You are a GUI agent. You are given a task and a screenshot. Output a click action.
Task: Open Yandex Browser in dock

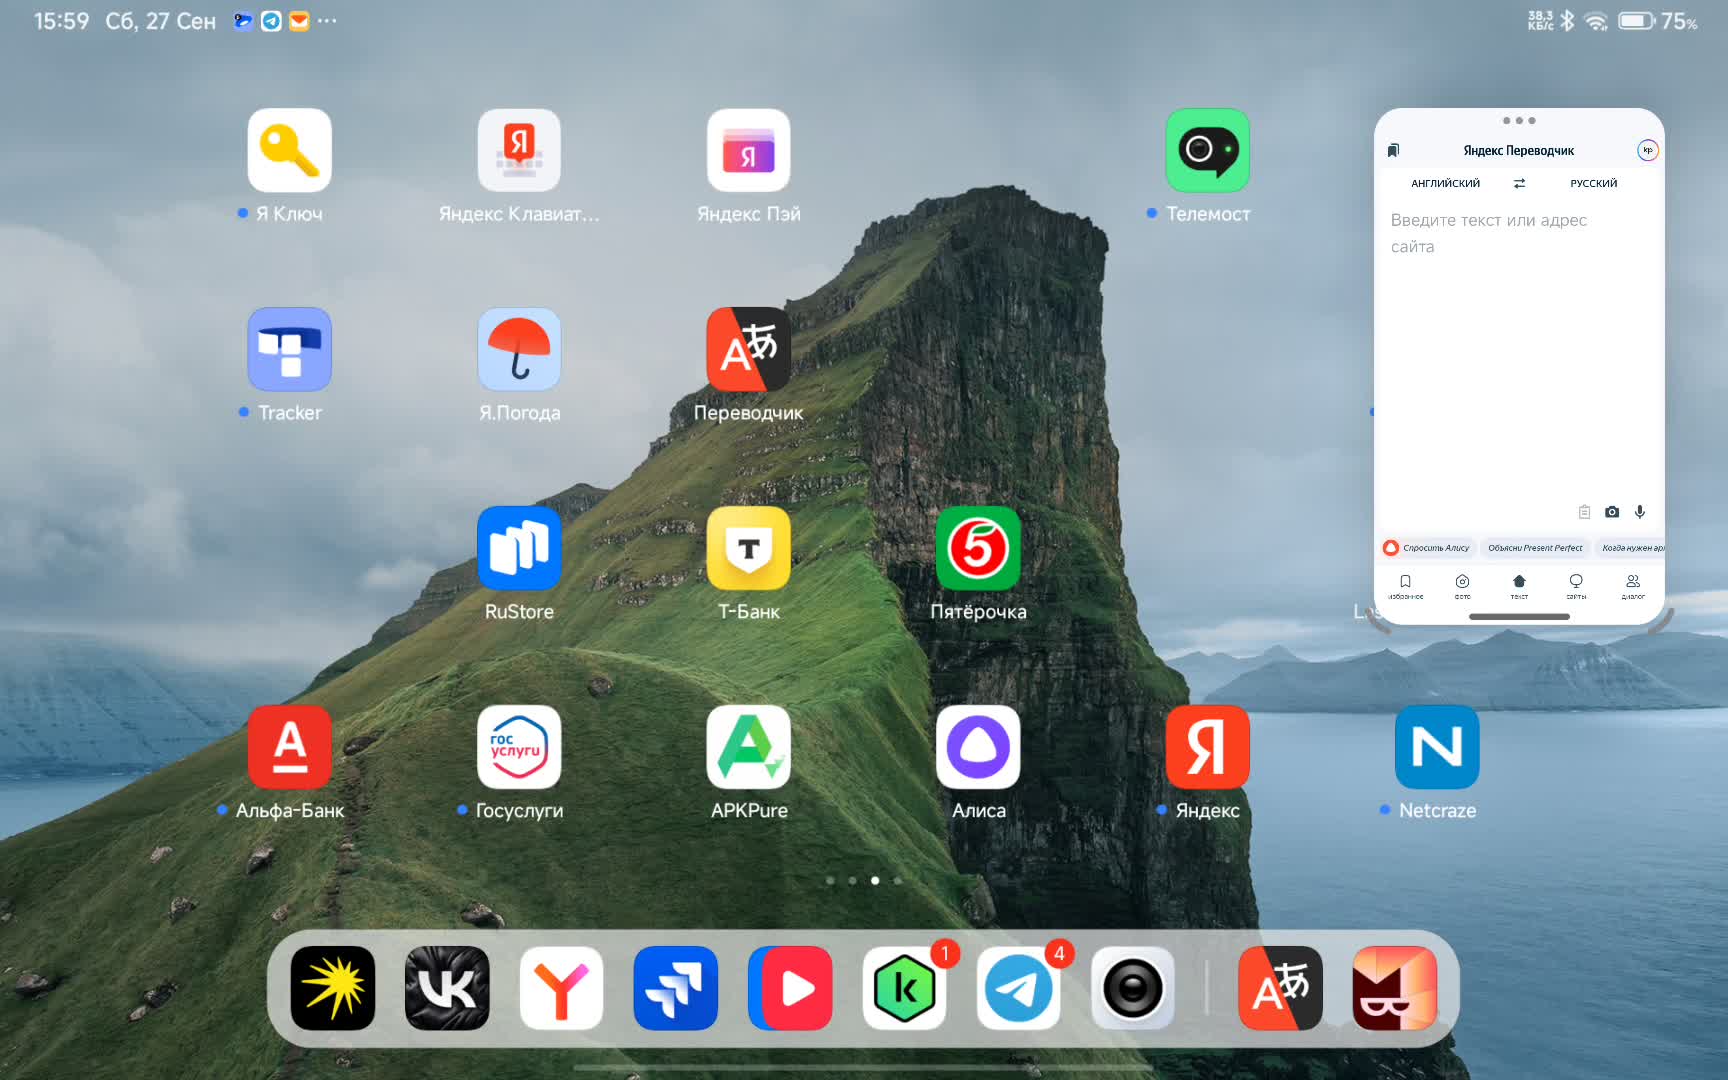click(x=561, y=988)
